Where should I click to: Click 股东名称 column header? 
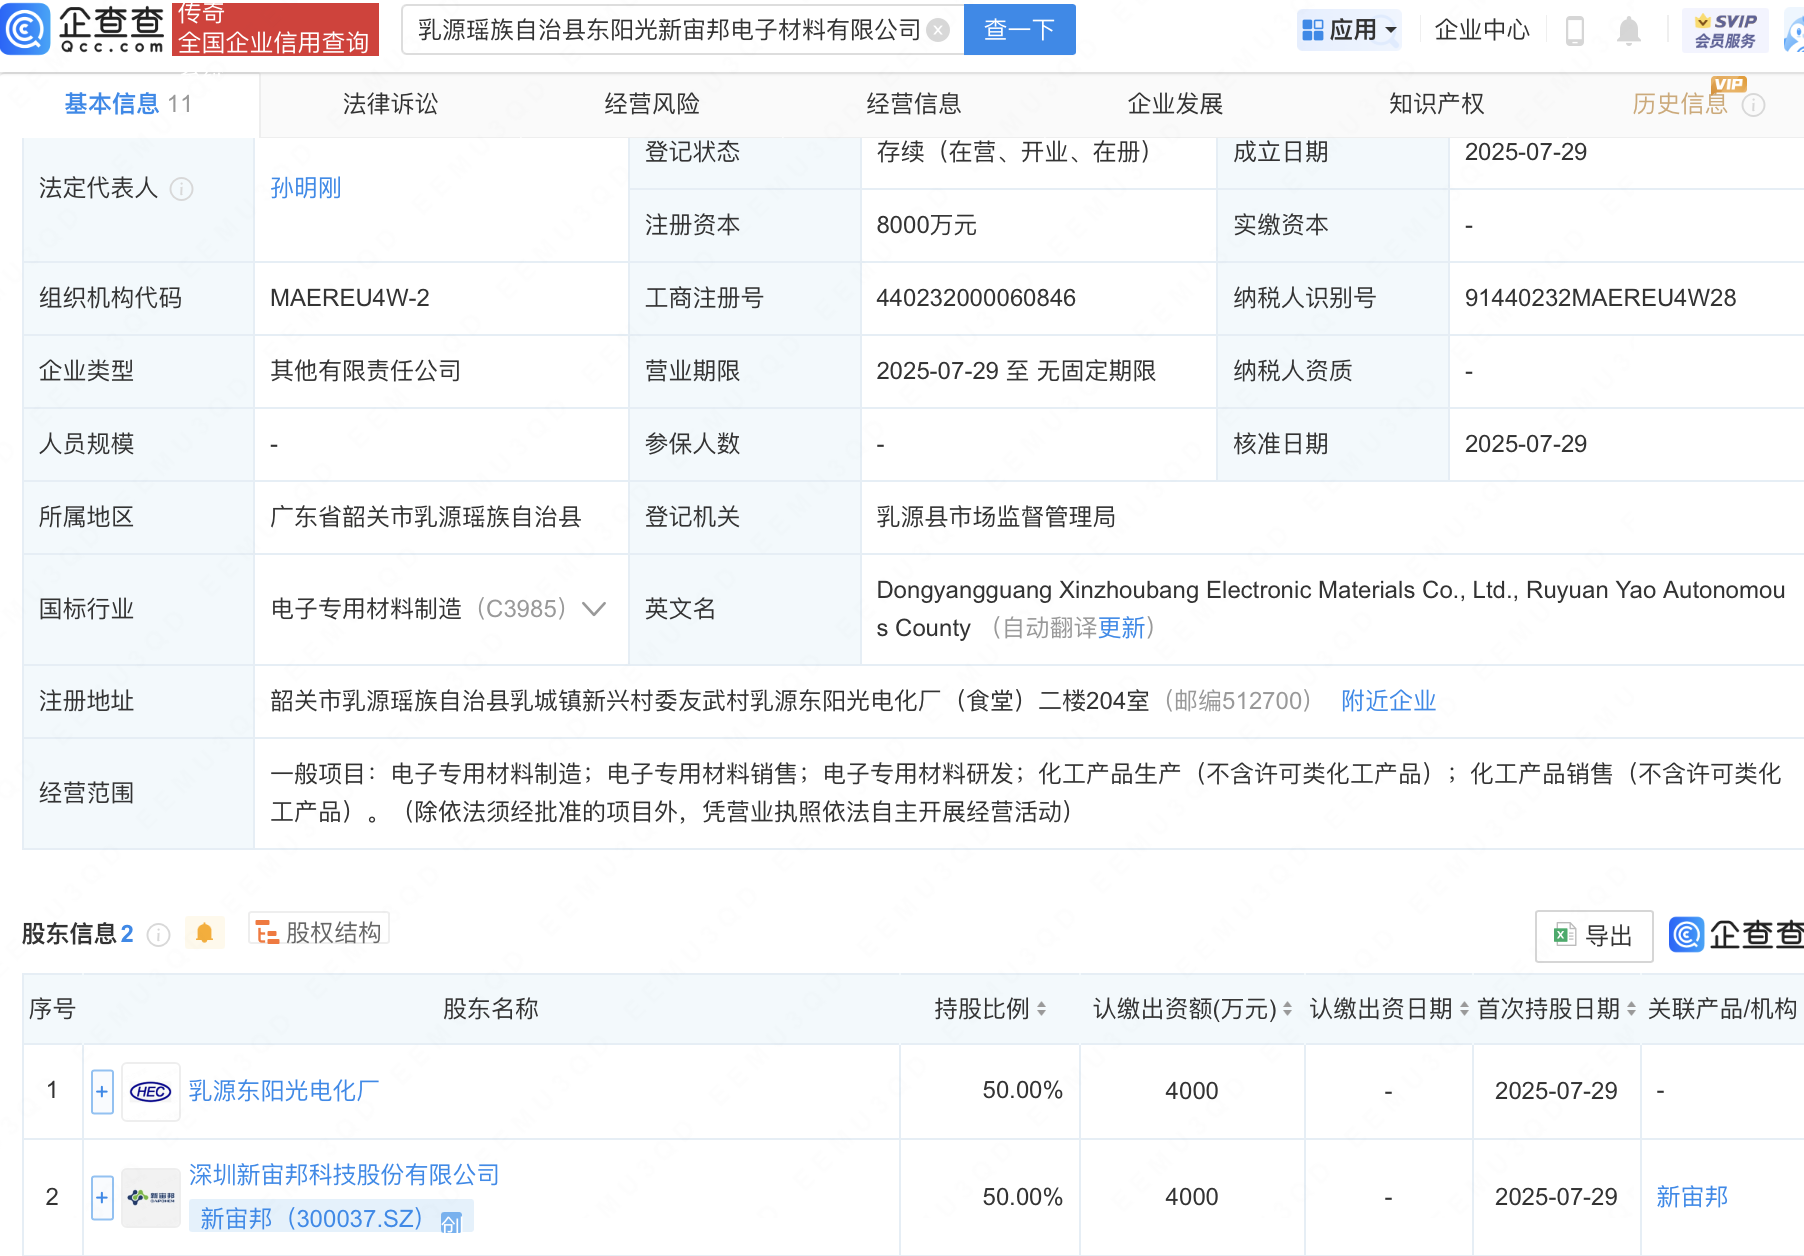click(491, 1009)
